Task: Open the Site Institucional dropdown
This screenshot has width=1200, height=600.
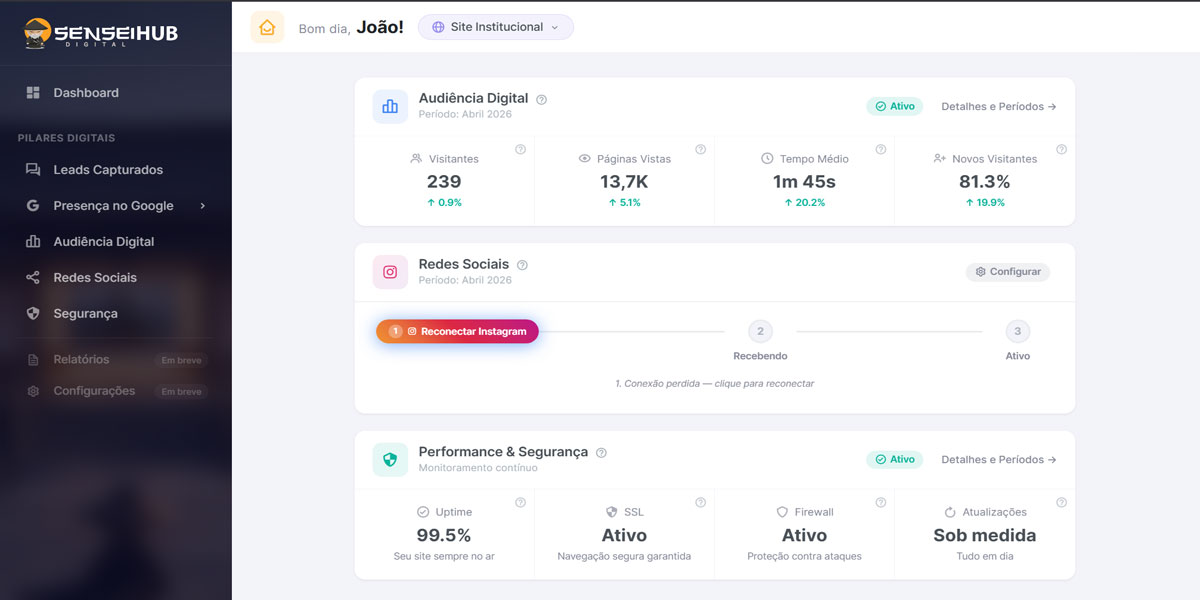Action: pyautogui.click(x=495, y=27)
